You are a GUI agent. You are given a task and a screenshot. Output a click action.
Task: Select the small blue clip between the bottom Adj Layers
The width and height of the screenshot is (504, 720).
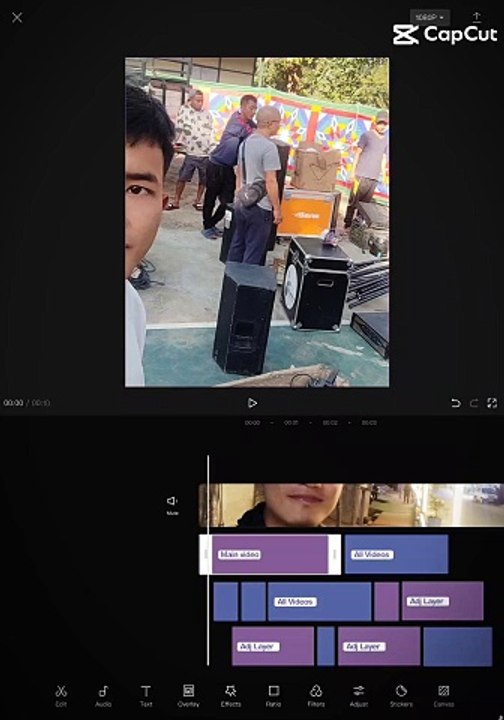[x=326, y=647]
